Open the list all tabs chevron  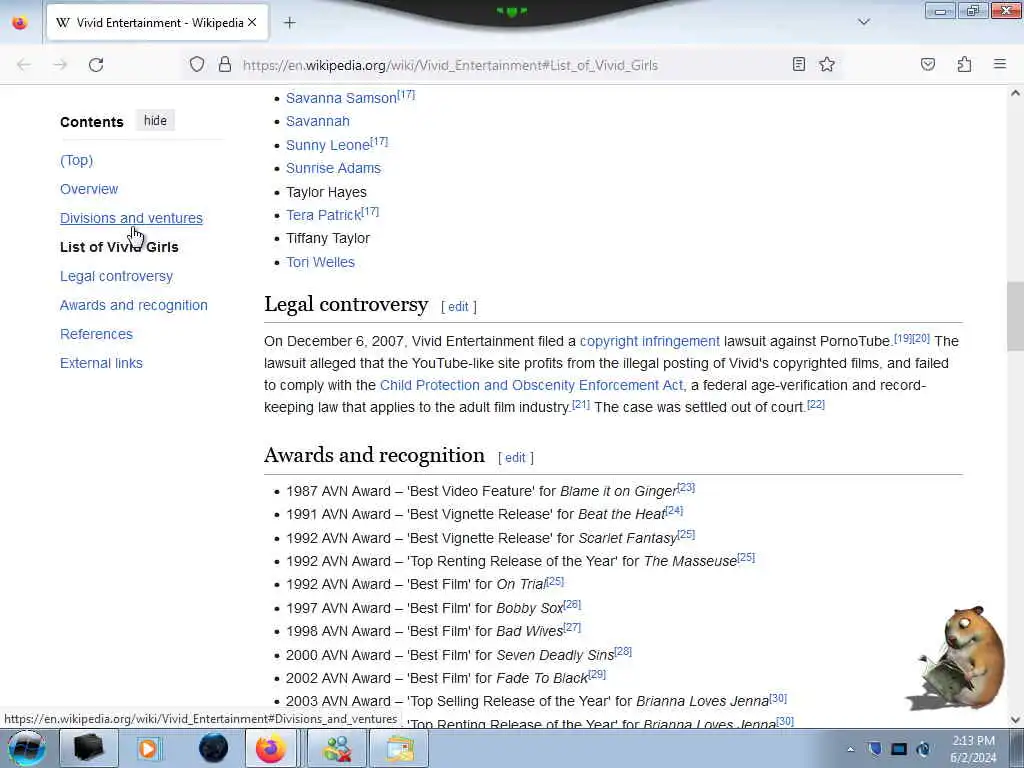[863, 22]
